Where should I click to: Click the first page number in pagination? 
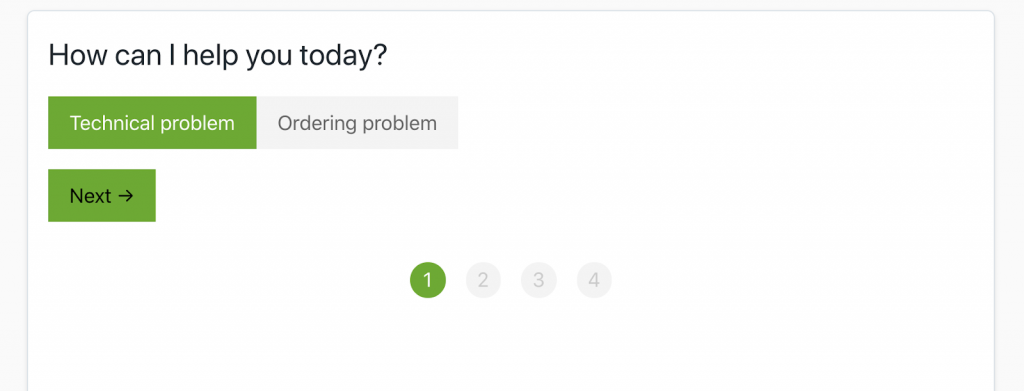click(428, 280)
